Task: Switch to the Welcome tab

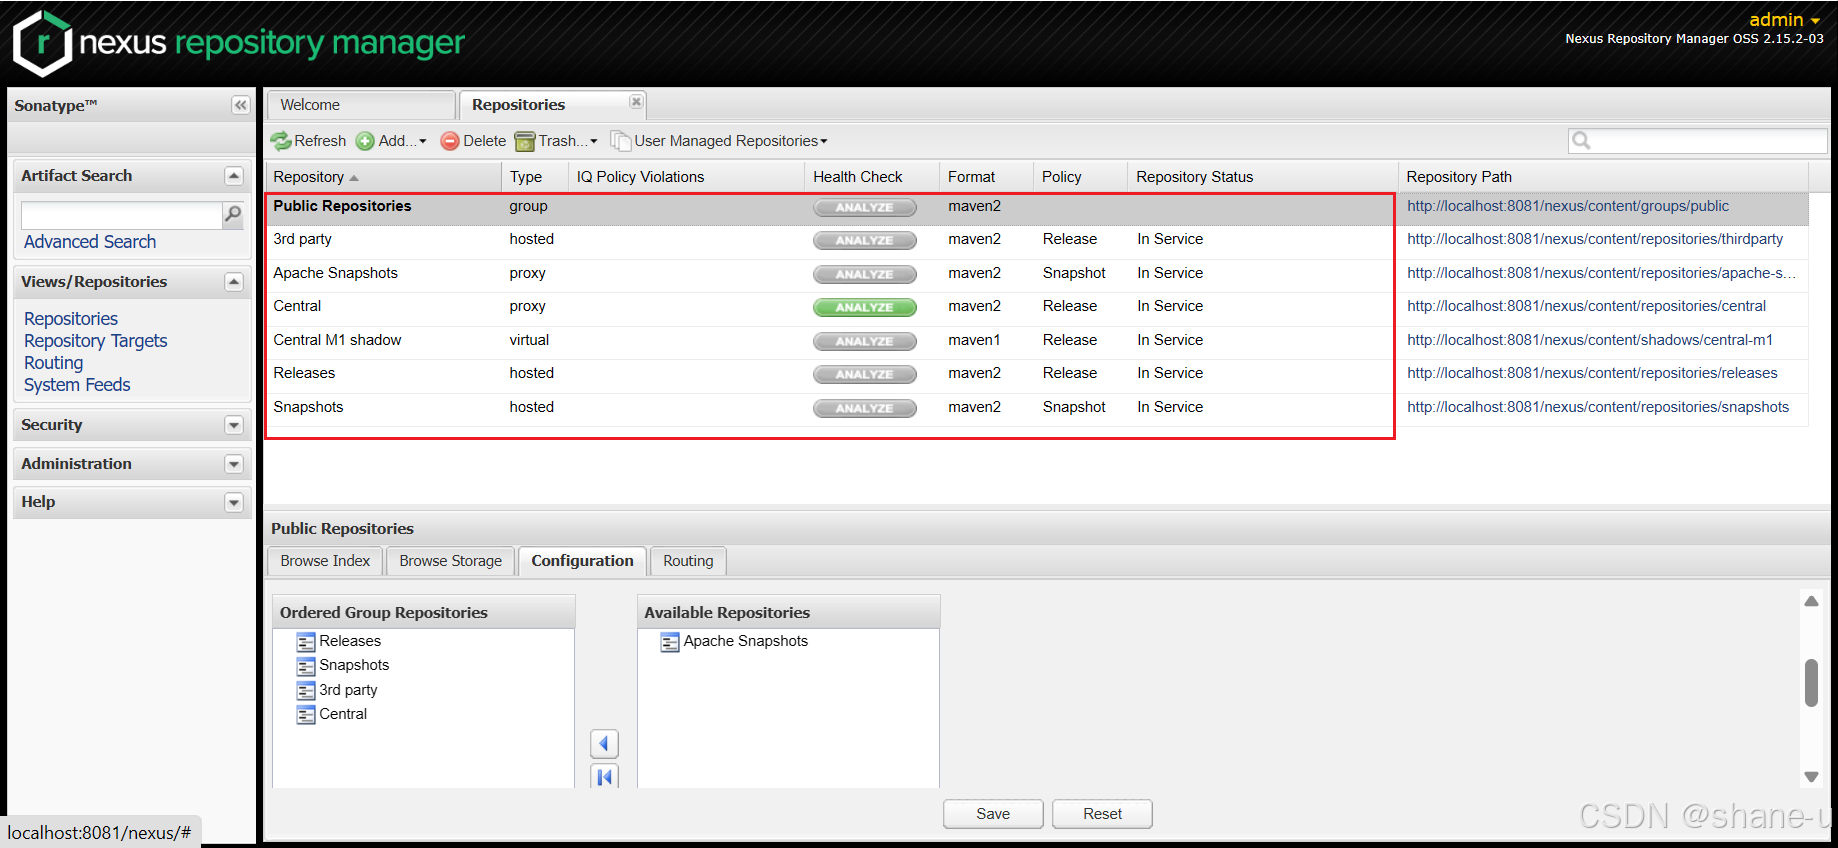Action: pos(361,105)
